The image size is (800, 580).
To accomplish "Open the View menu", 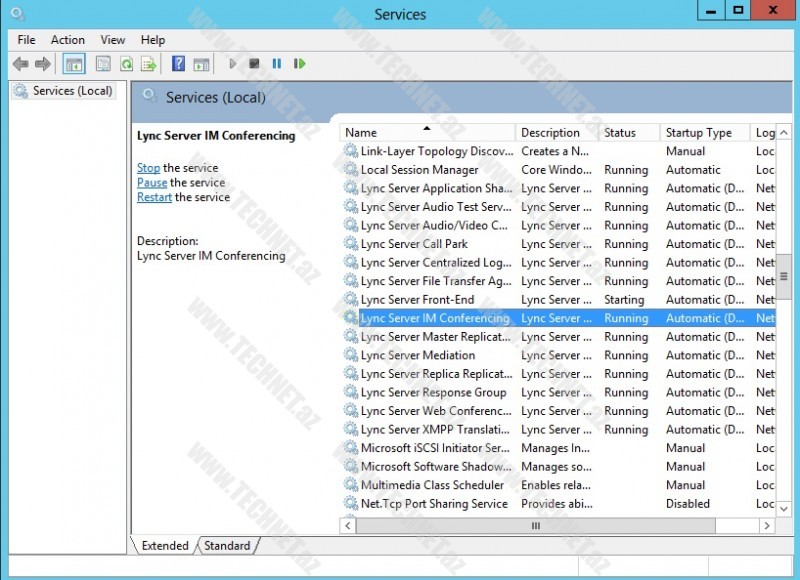I will [x=112, y=40].
